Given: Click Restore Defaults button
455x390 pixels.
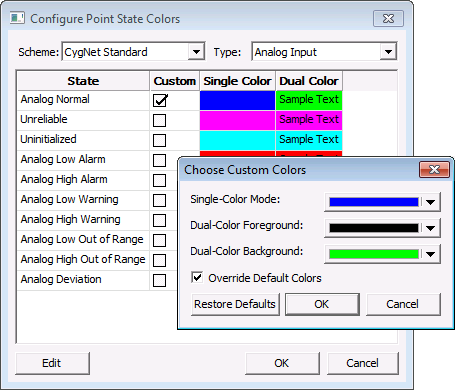Looking at the screenshot, I should tap(235, 304).
